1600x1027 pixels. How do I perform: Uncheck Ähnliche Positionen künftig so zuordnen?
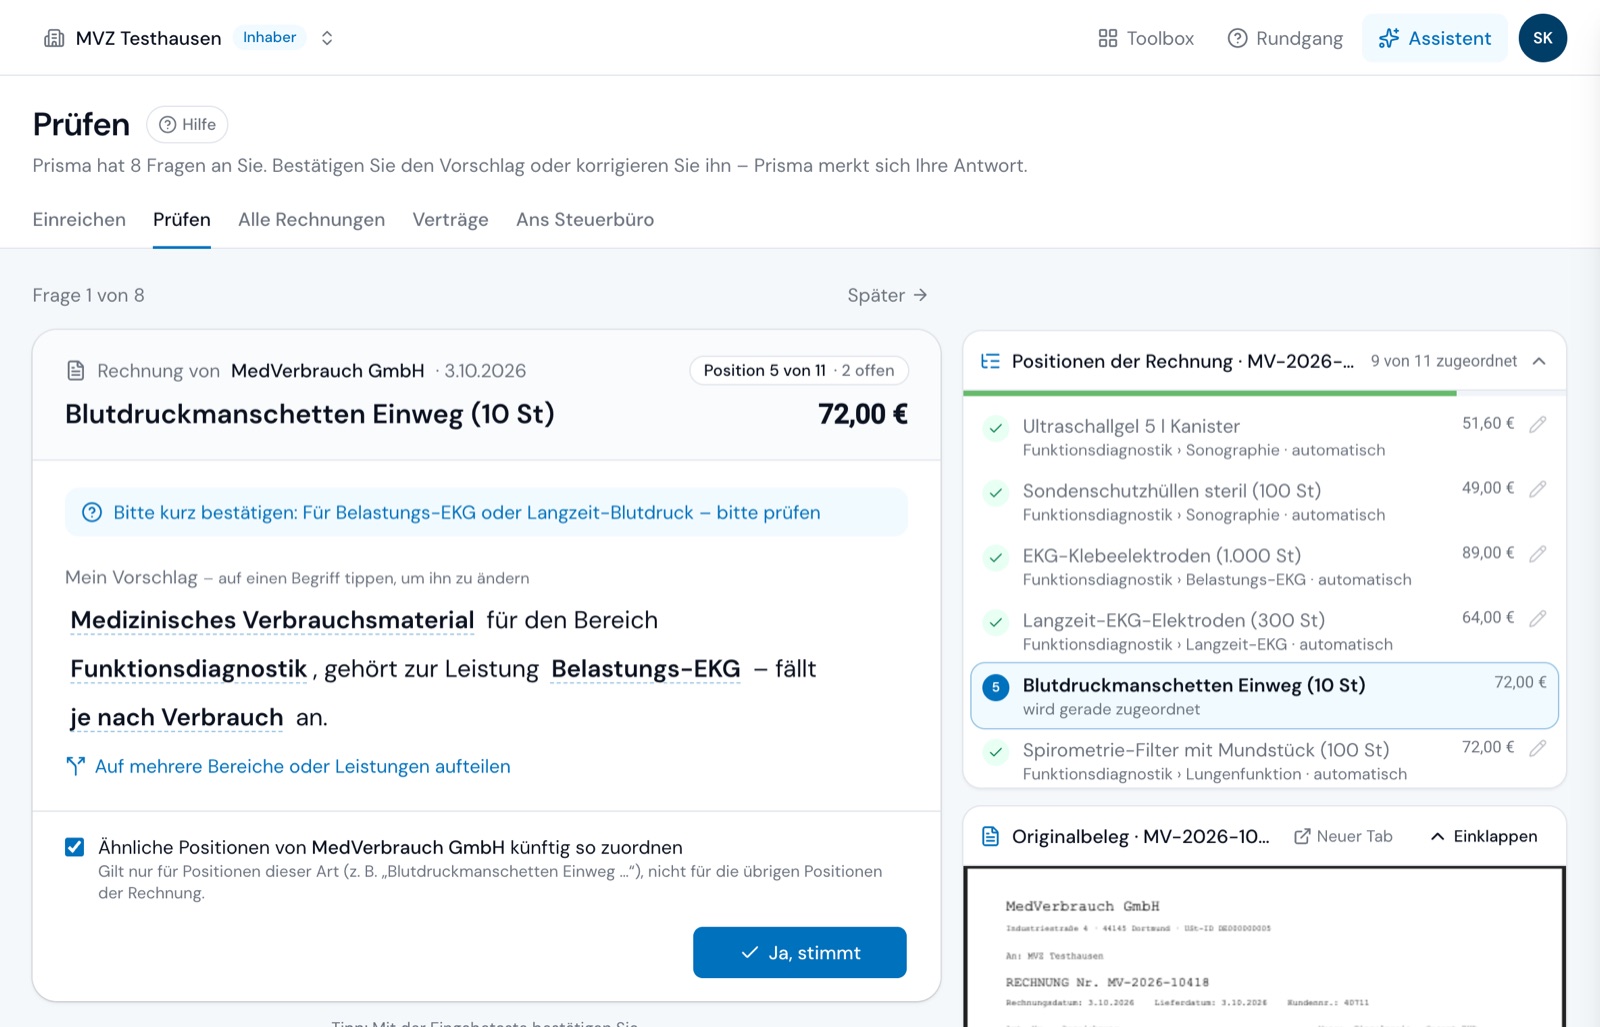tap(74, 847)
